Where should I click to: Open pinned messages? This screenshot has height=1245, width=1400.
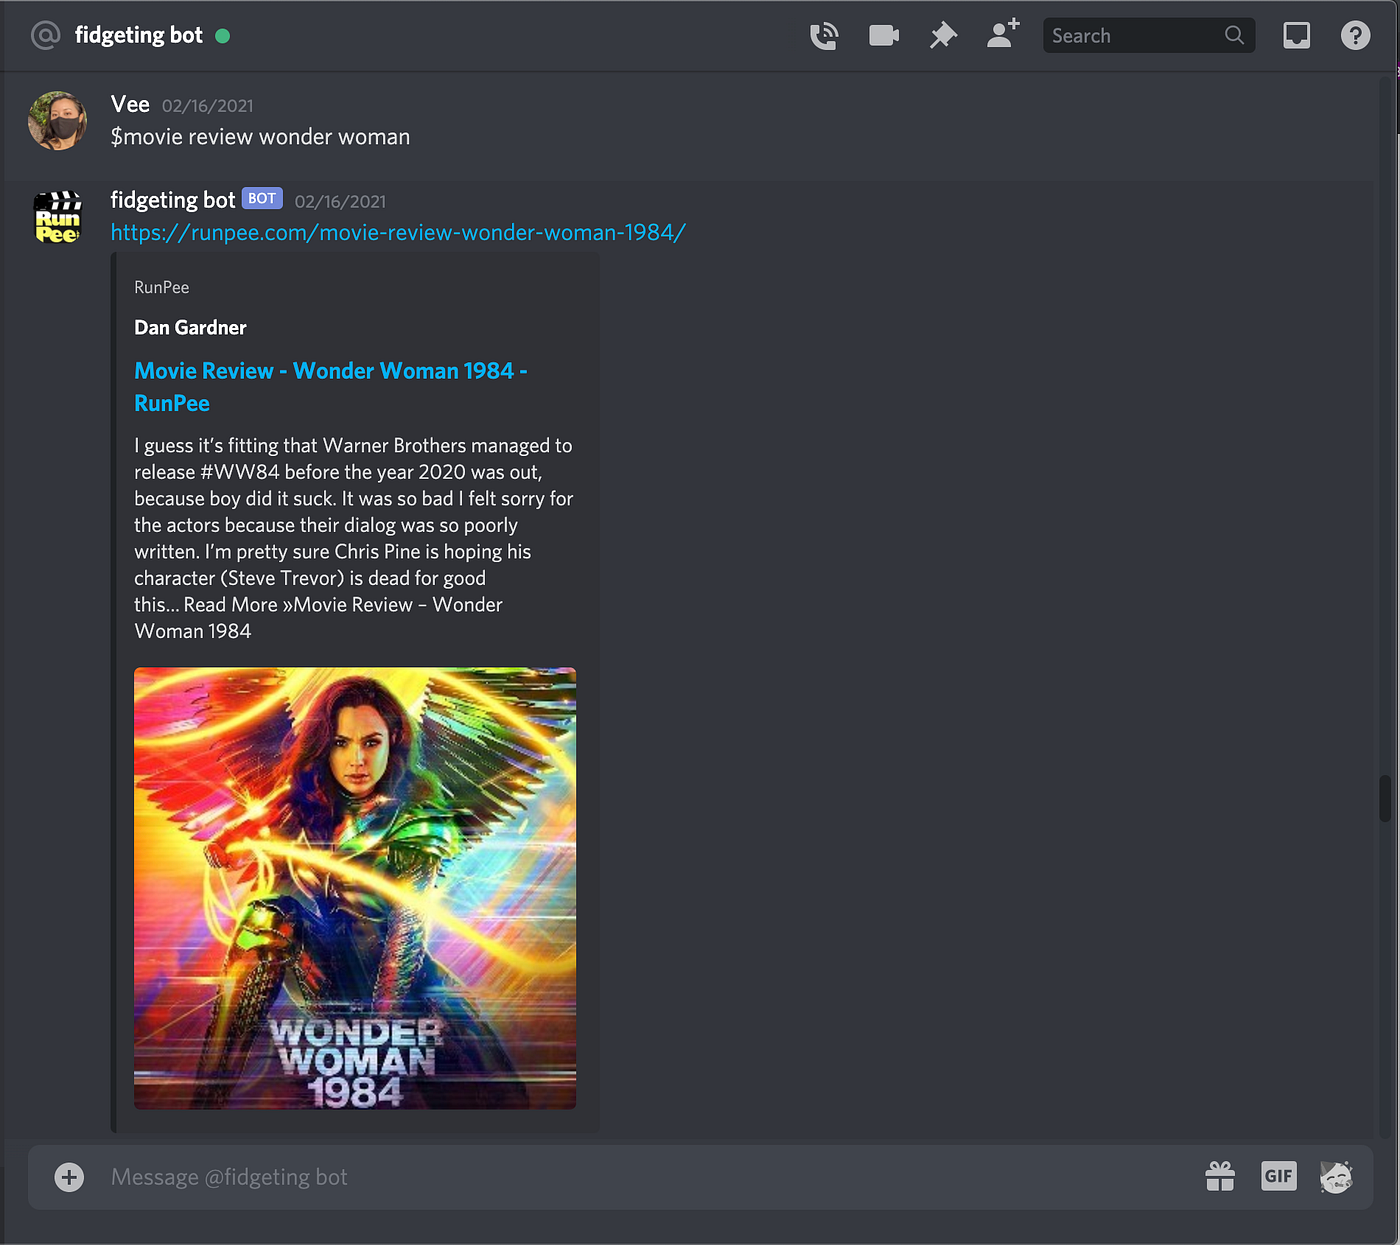coord(942,35)
